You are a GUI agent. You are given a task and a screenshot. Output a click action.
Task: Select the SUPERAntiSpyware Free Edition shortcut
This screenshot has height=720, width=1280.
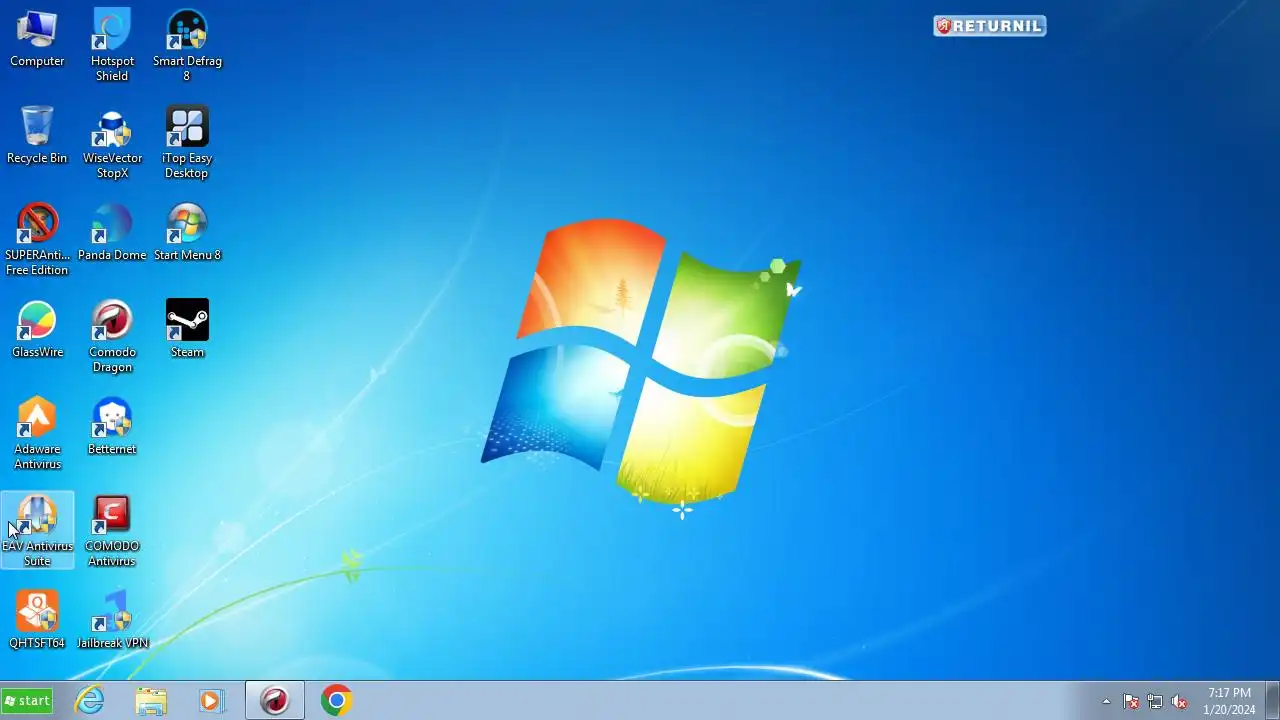(37, 240)
